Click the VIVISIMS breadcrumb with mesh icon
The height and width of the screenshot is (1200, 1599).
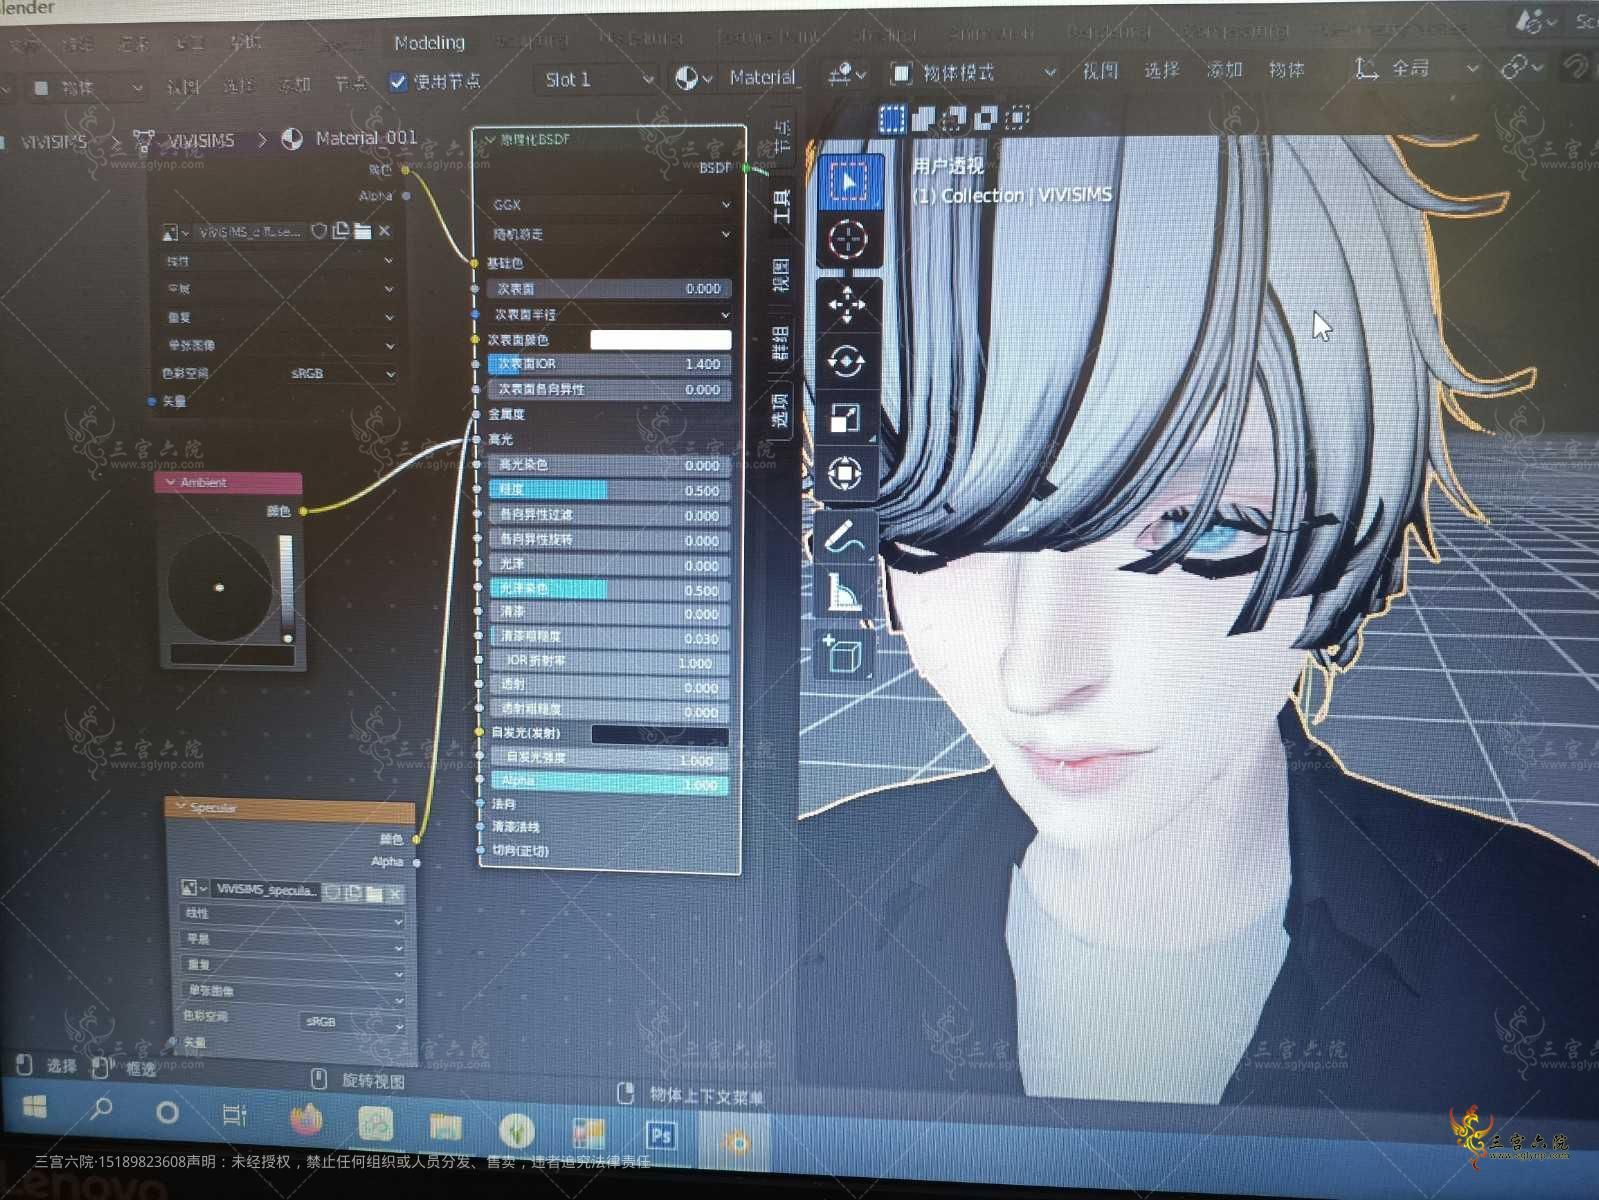[186, 141]
